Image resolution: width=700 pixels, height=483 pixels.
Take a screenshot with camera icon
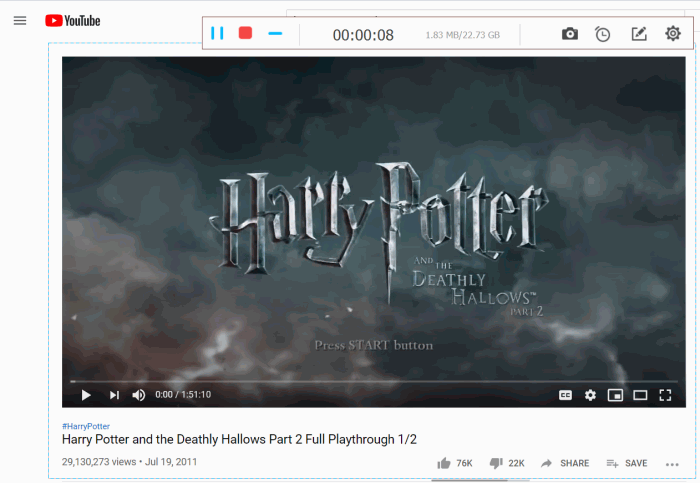tap(570, 34)
